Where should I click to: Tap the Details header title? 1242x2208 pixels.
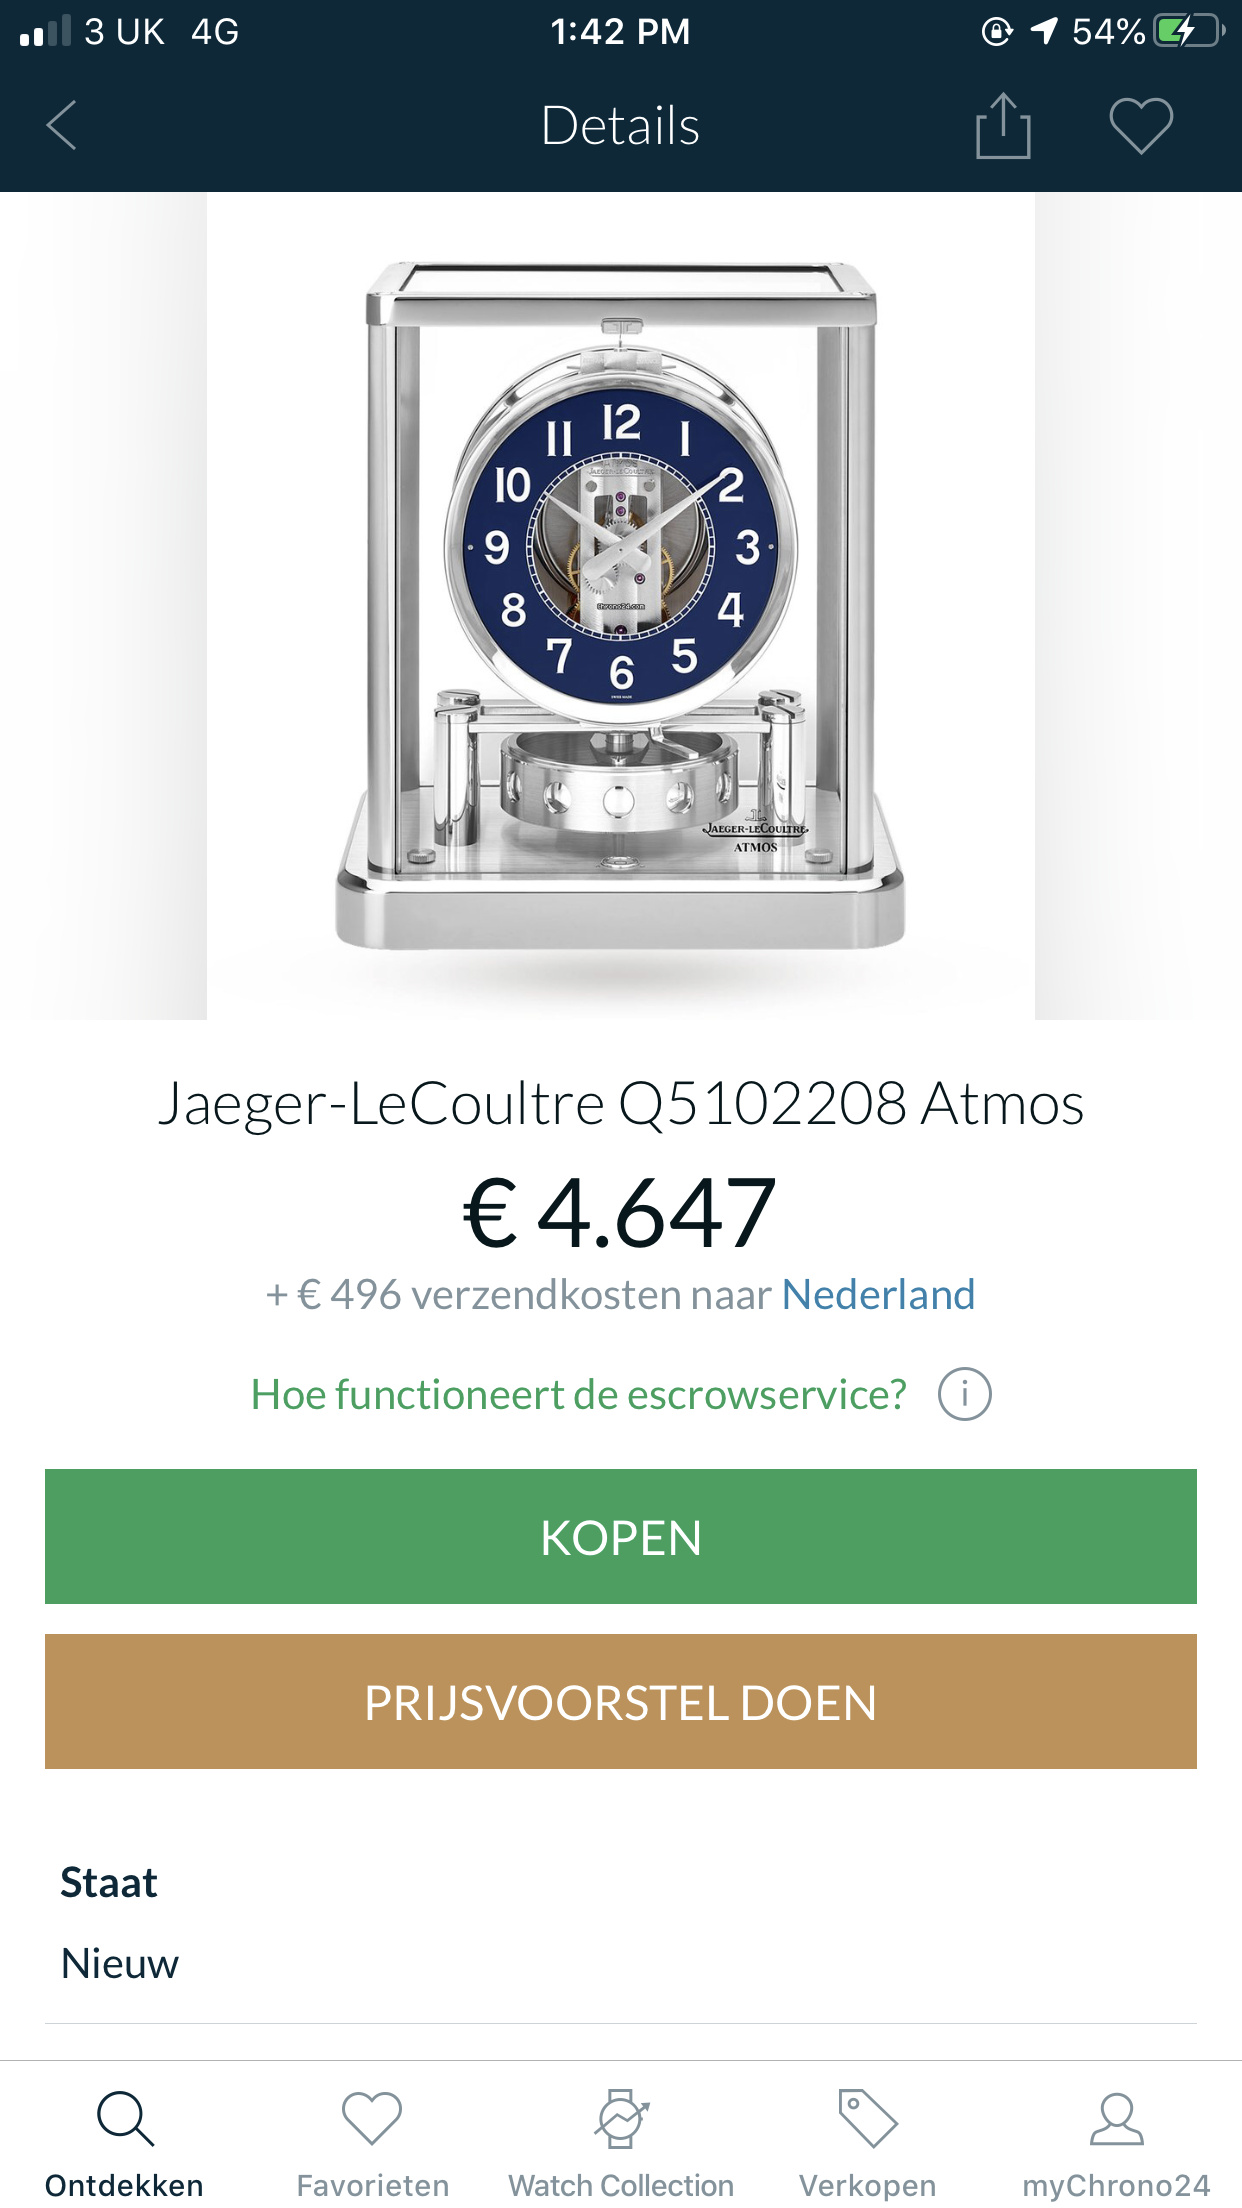pyautogui.click(x=620, y=126)
